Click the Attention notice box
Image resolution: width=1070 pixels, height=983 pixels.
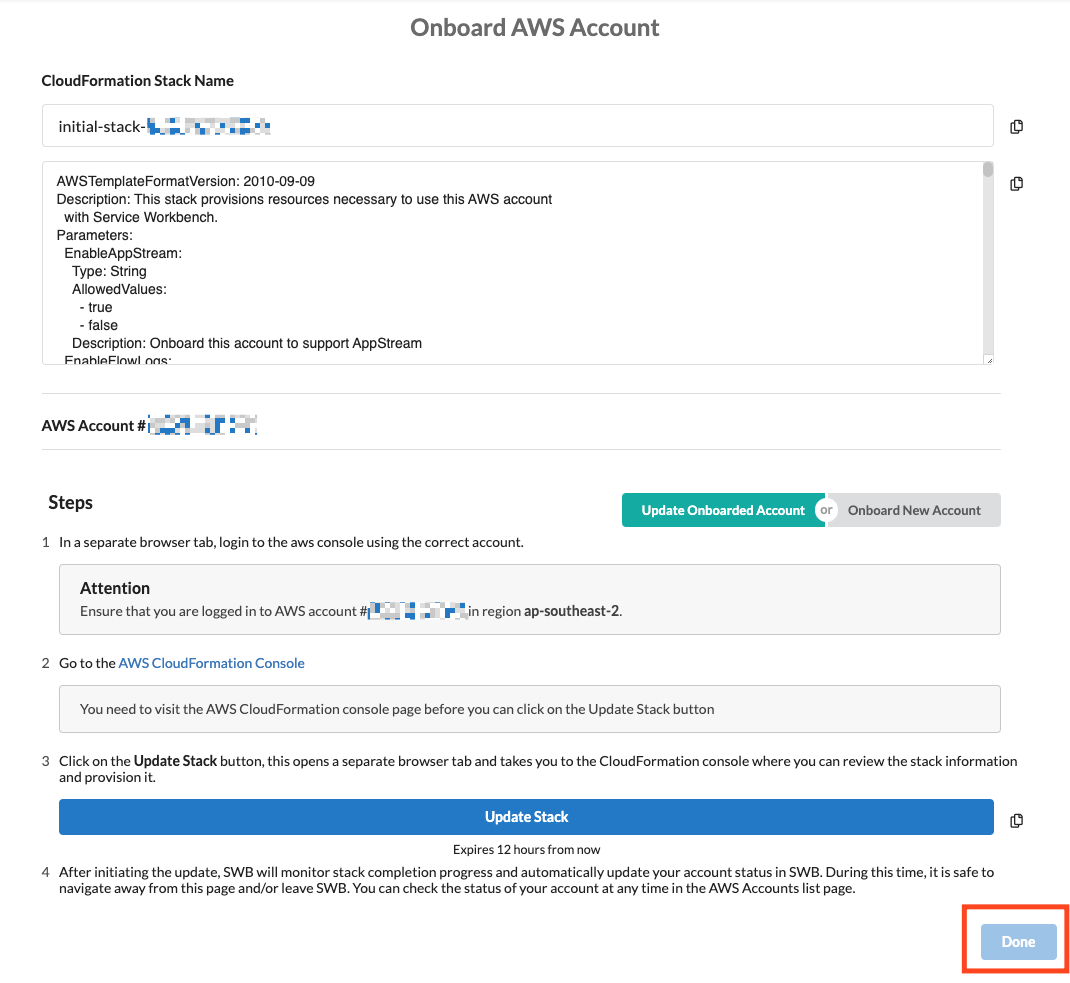point(529,598)
